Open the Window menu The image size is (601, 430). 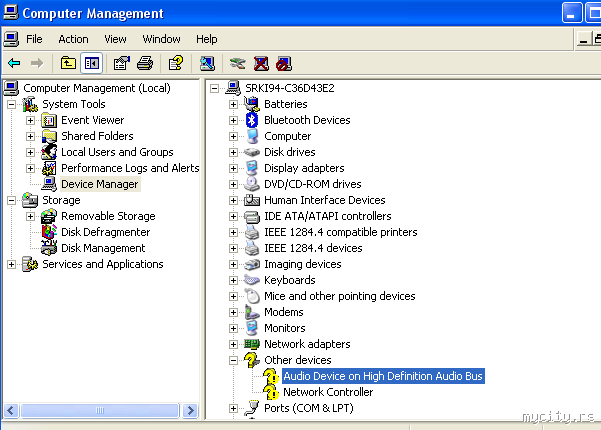coord(161,39)
